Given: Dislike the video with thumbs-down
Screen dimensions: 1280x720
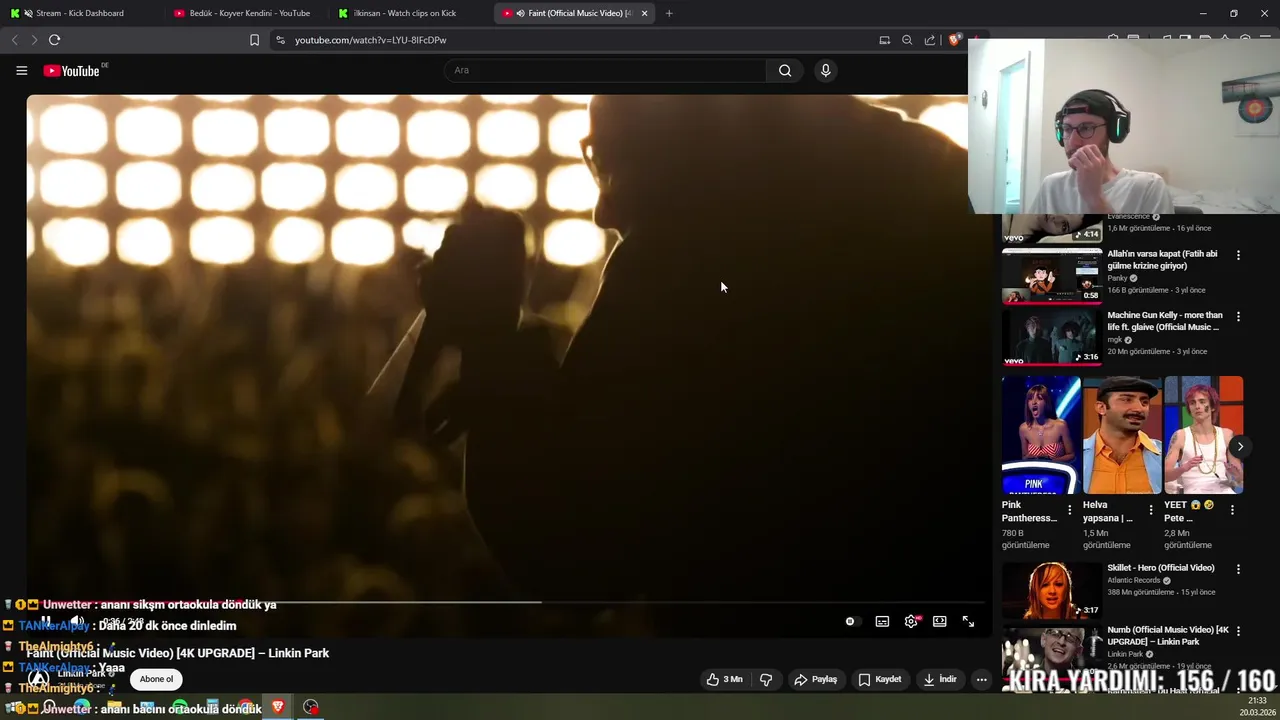Looking at the screenshot, I should pyautogui.click(x=766, y=679).
